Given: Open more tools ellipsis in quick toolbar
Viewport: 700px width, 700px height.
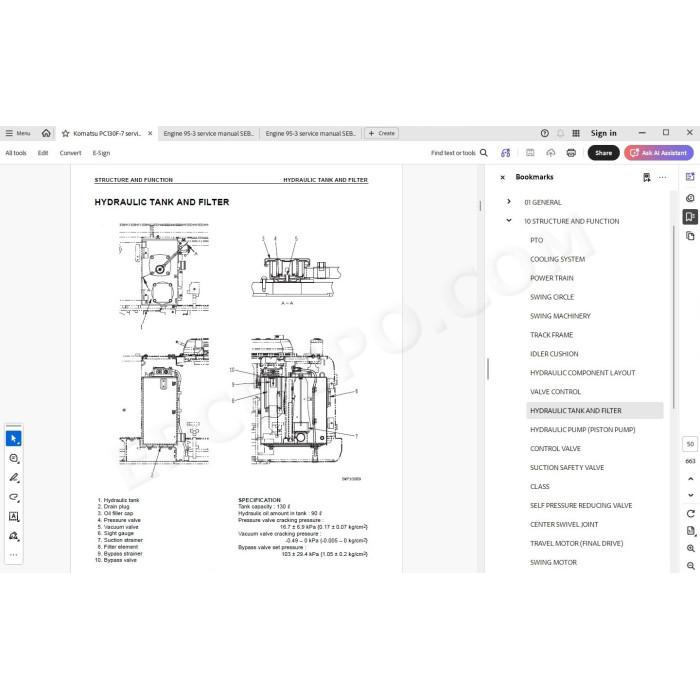Looking at the screenshot, I should [14, 555].
